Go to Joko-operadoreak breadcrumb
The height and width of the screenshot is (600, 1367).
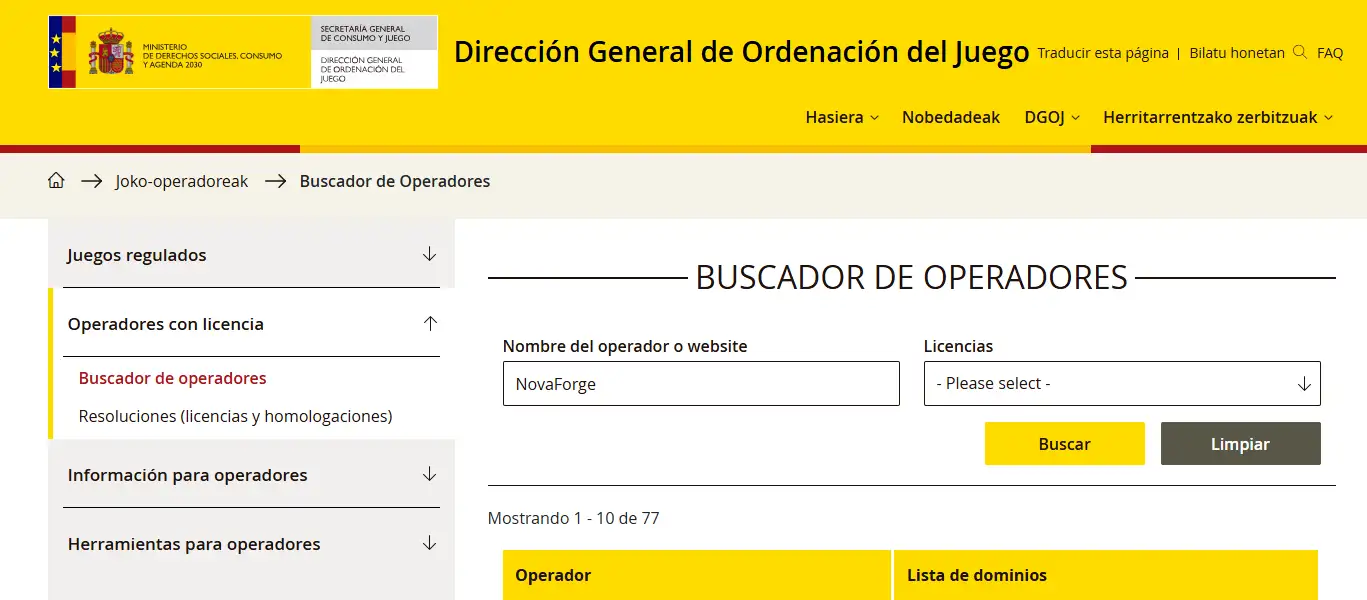(x=182, y=181)
